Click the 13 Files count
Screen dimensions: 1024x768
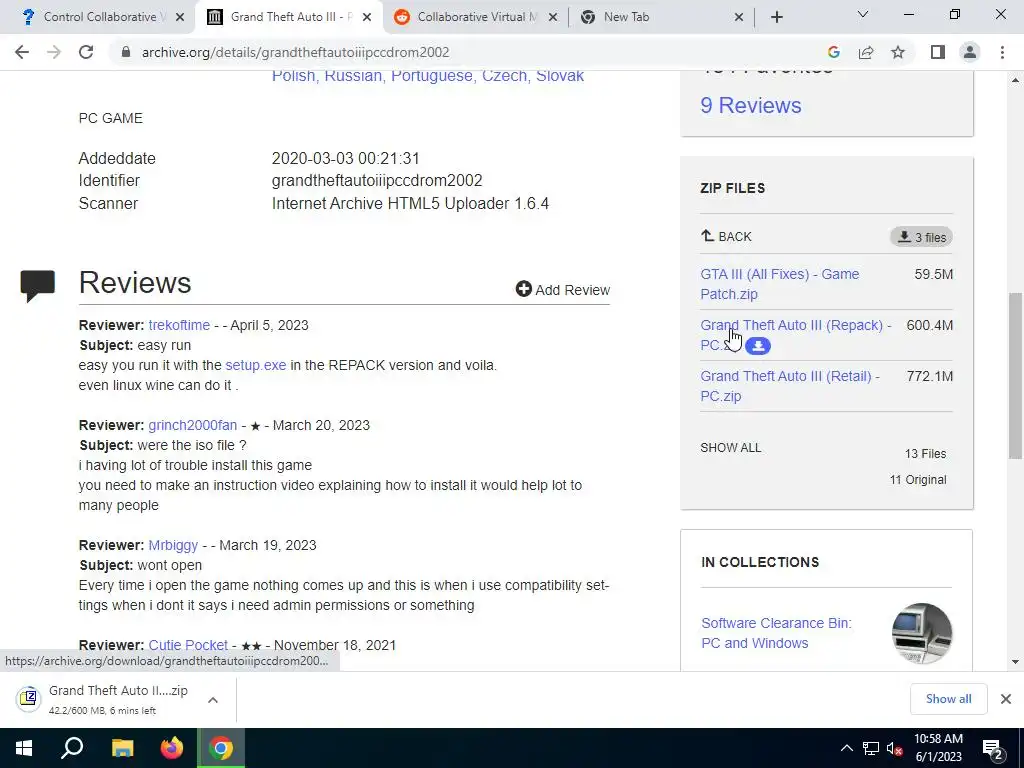925,454
